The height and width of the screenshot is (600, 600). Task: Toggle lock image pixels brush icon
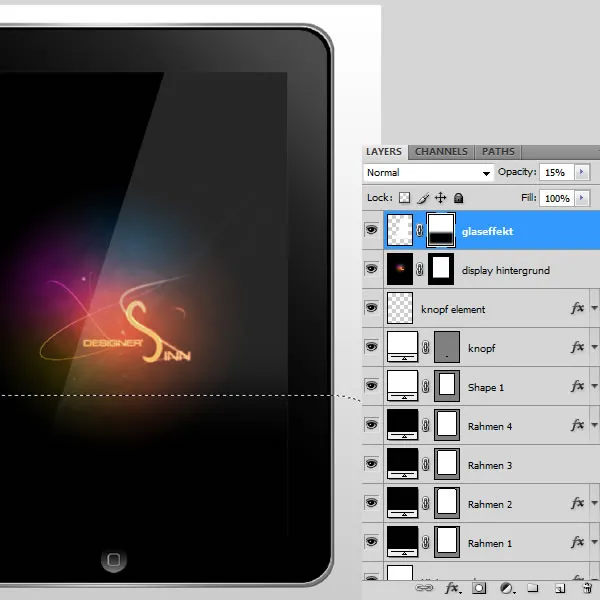423,198
